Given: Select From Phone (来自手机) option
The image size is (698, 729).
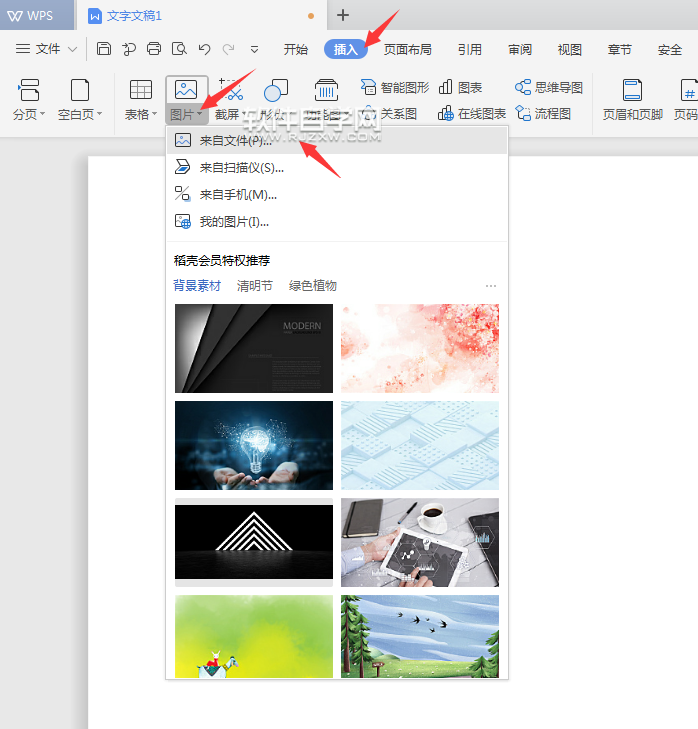Looking at the screenshot, I should coord(238,195).
